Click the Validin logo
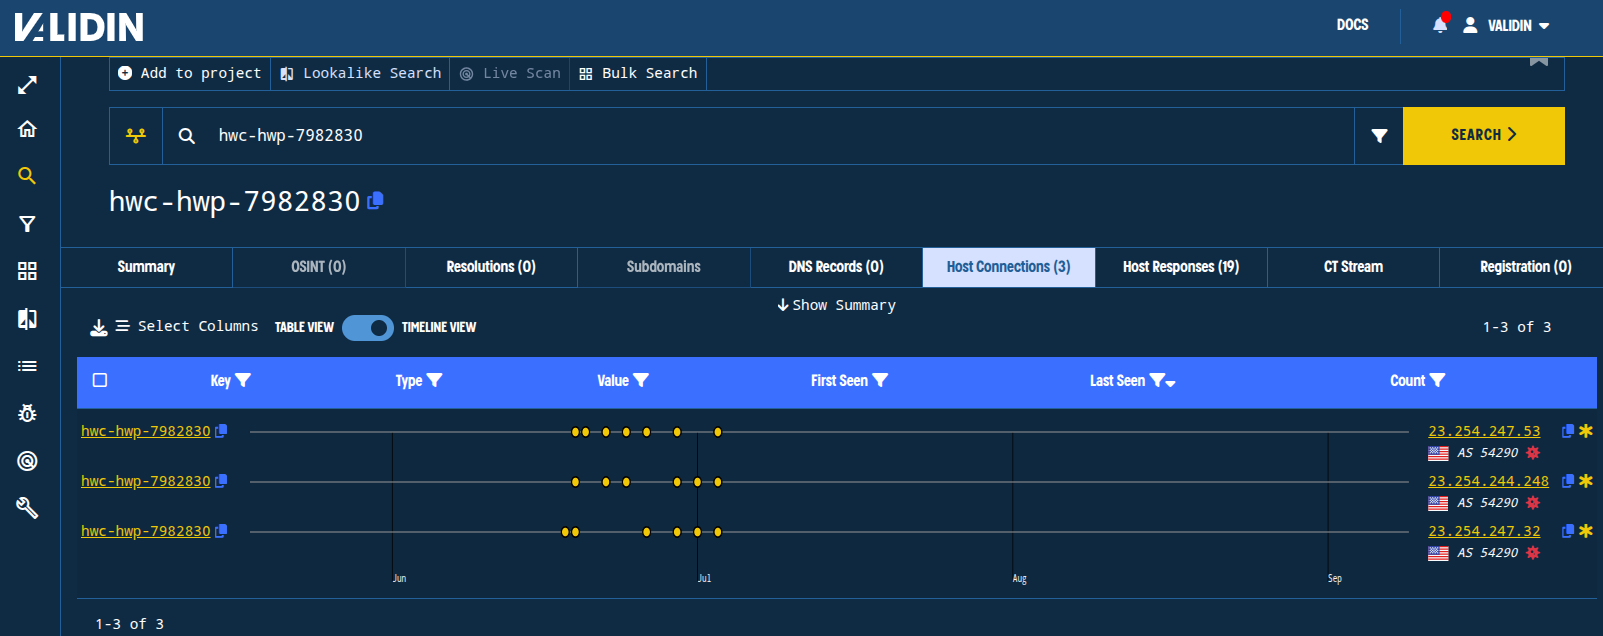Image resolution: width=1603 pixels, height=636 pixels. [79, 27]
